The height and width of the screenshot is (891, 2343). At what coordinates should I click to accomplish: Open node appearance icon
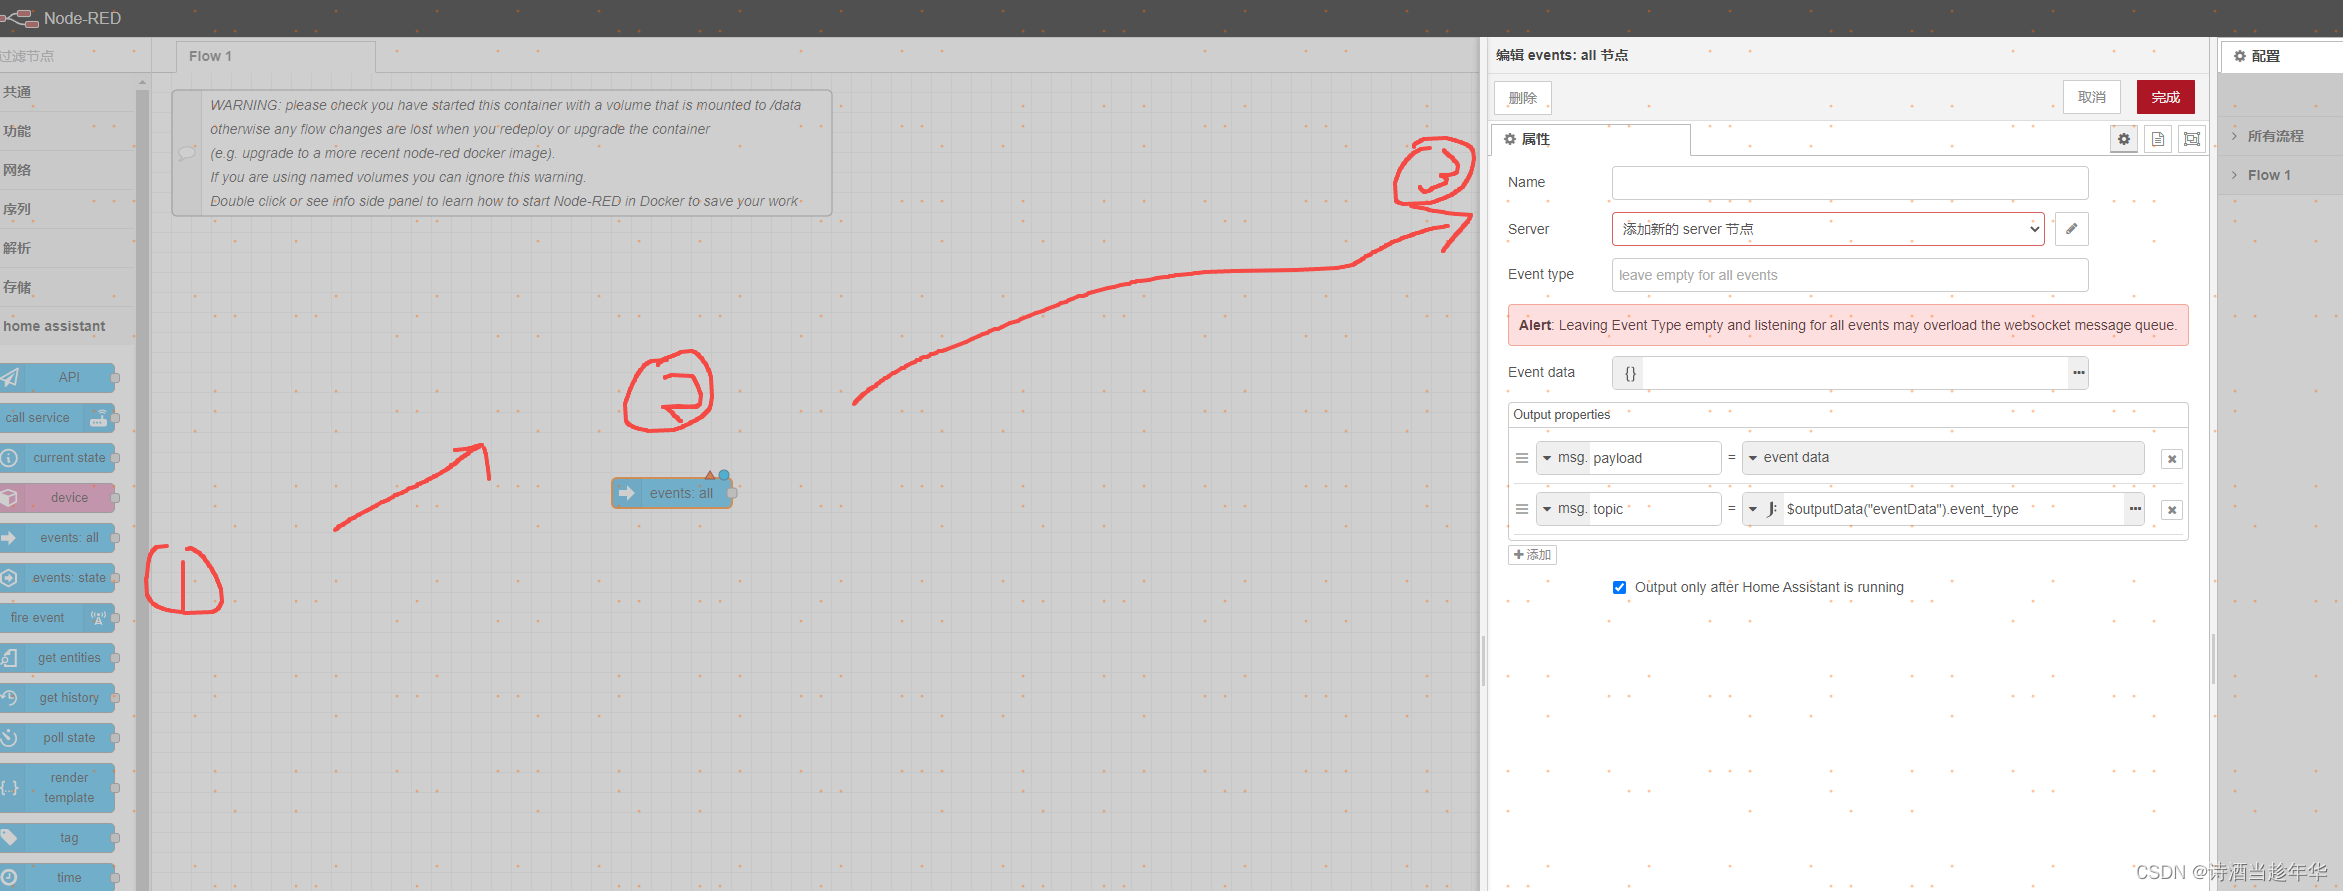(2192, 139)
